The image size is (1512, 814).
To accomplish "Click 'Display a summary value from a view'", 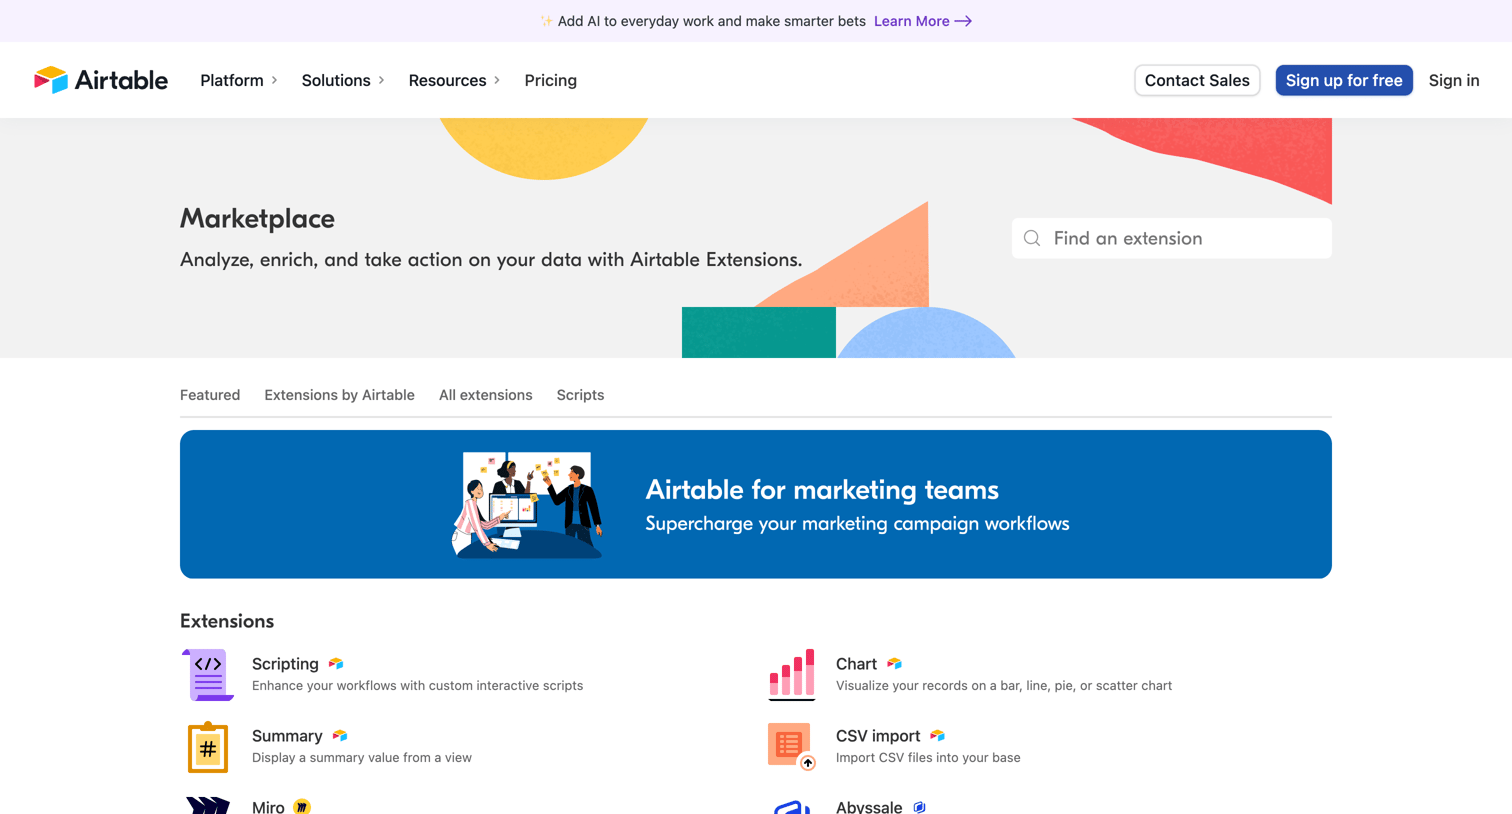I will pos(362,758).
